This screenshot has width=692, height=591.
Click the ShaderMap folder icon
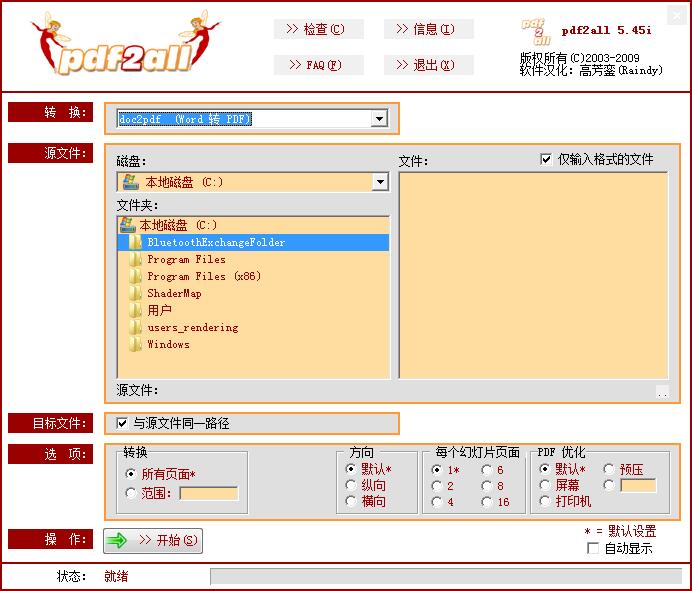(x=135, y=294)
